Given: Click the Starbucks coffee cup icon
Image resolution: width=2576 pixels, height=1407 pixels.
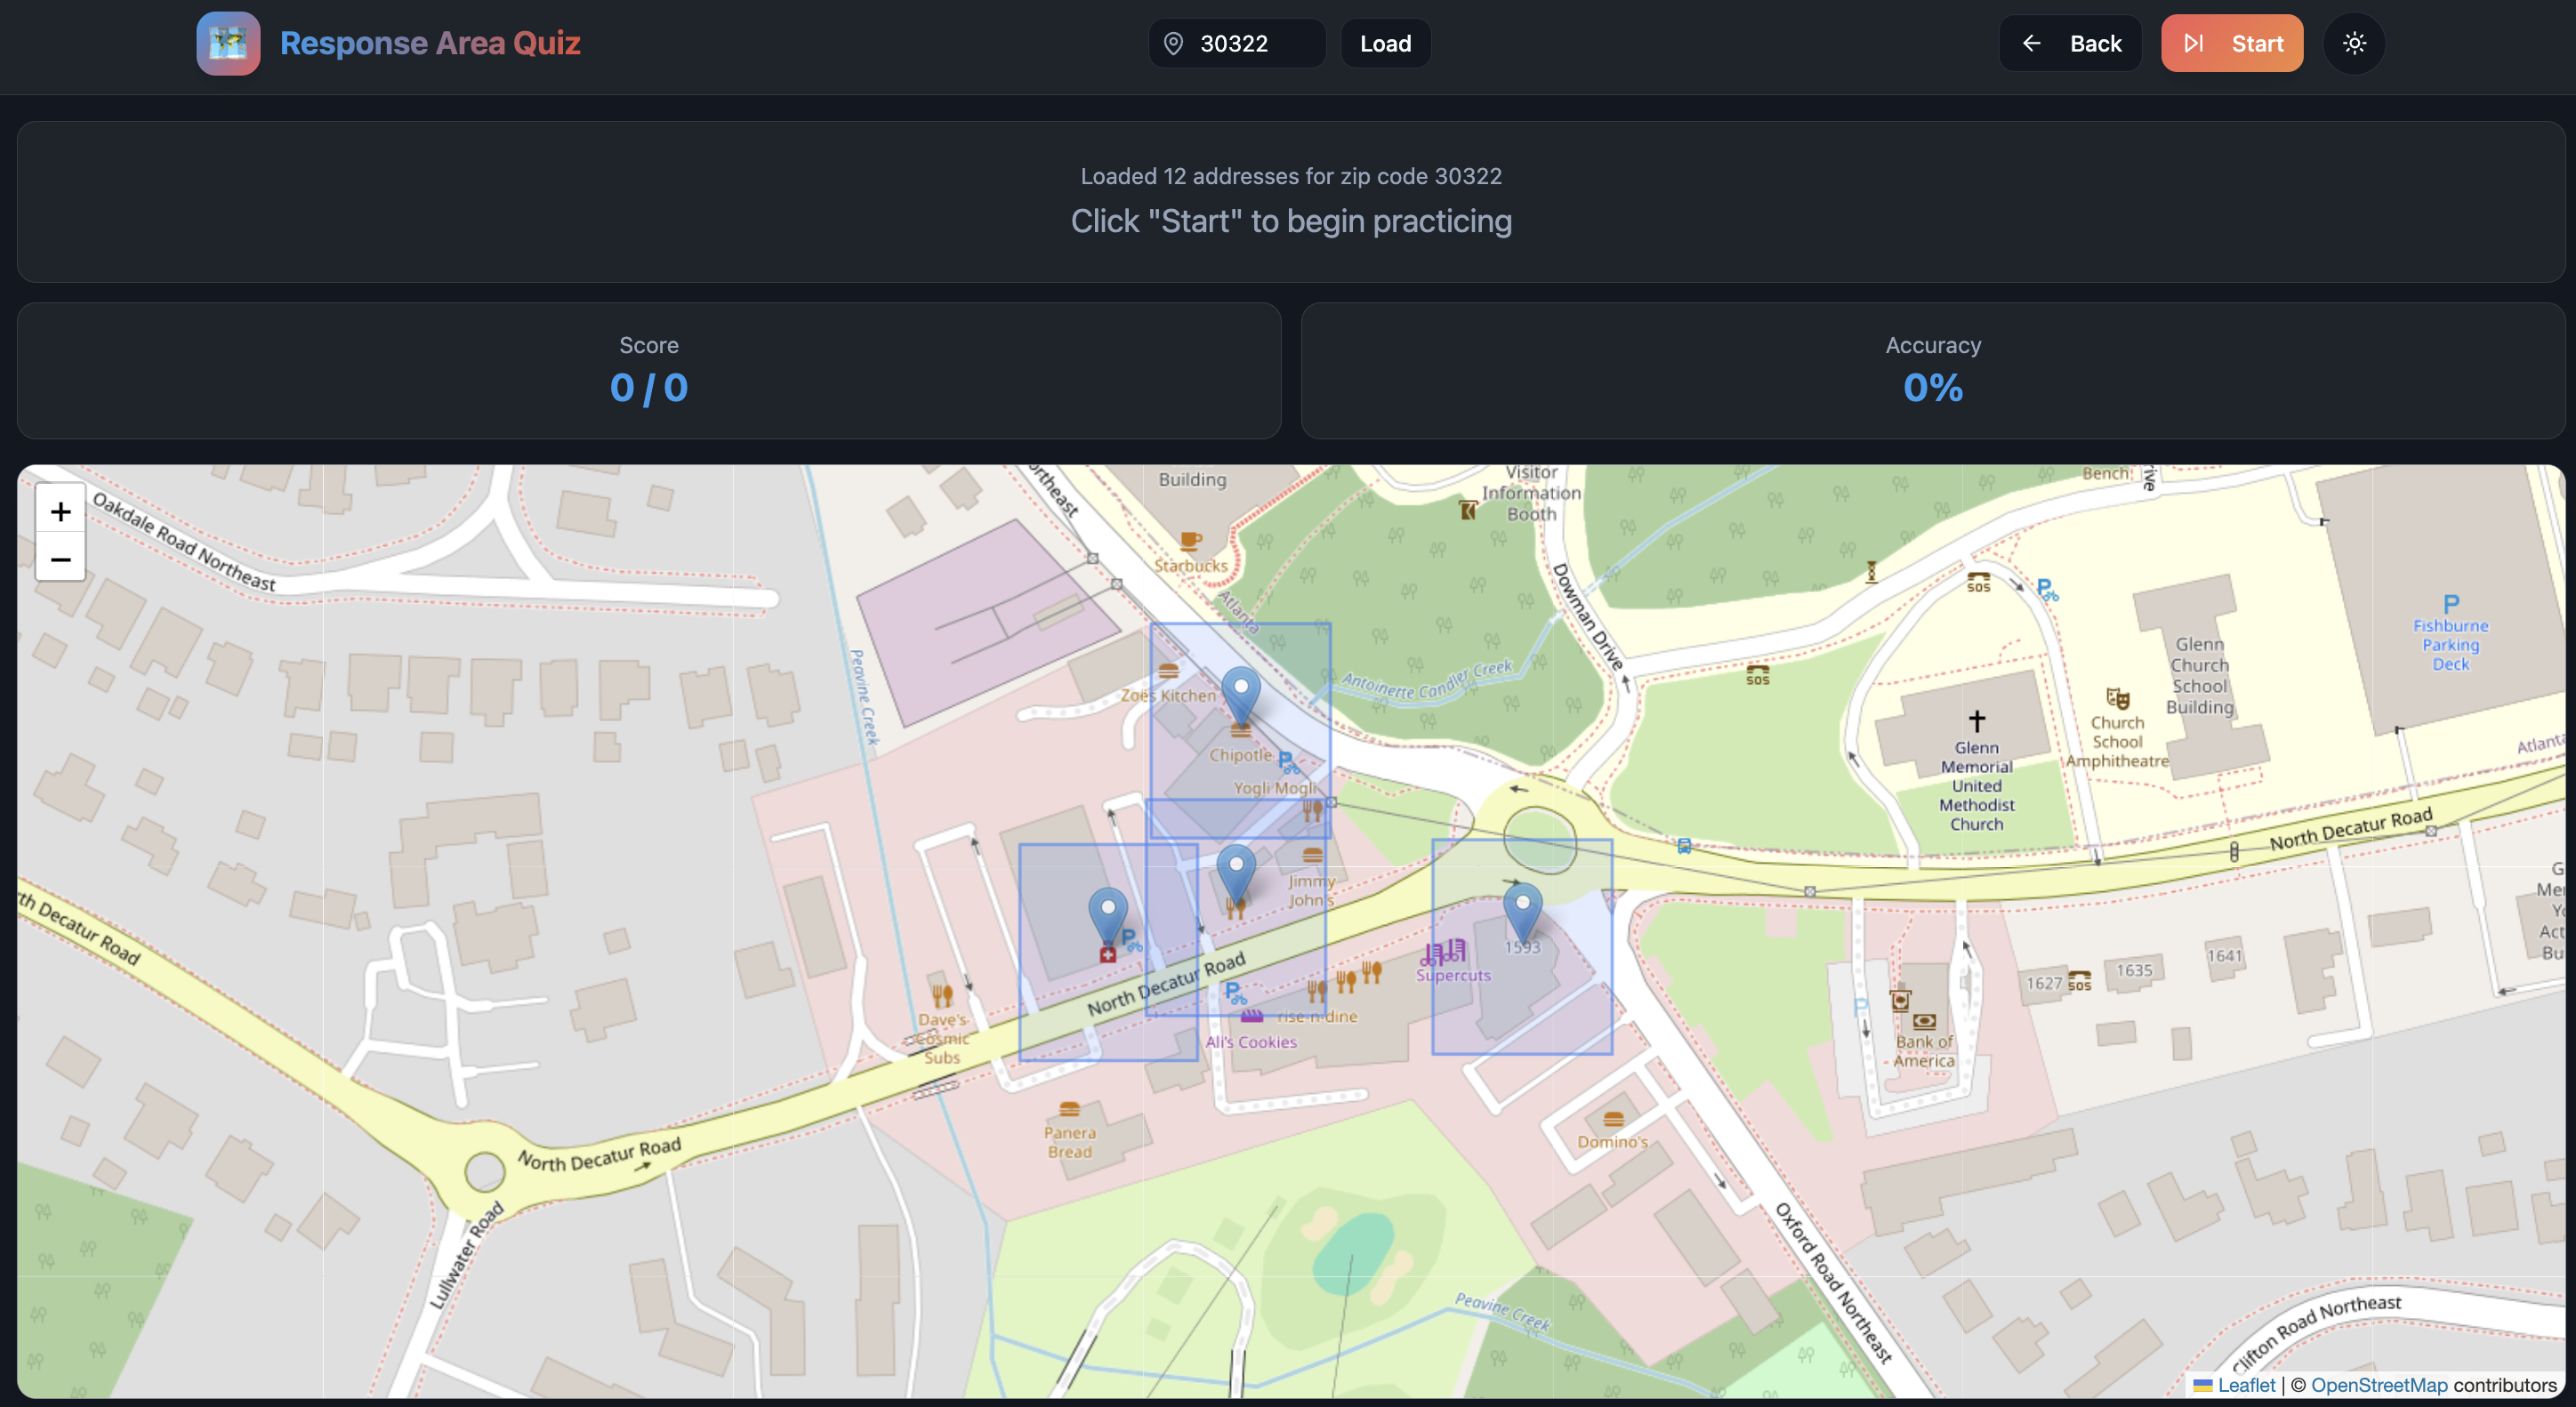Looking at the screenshot, I should [1189, 541].
